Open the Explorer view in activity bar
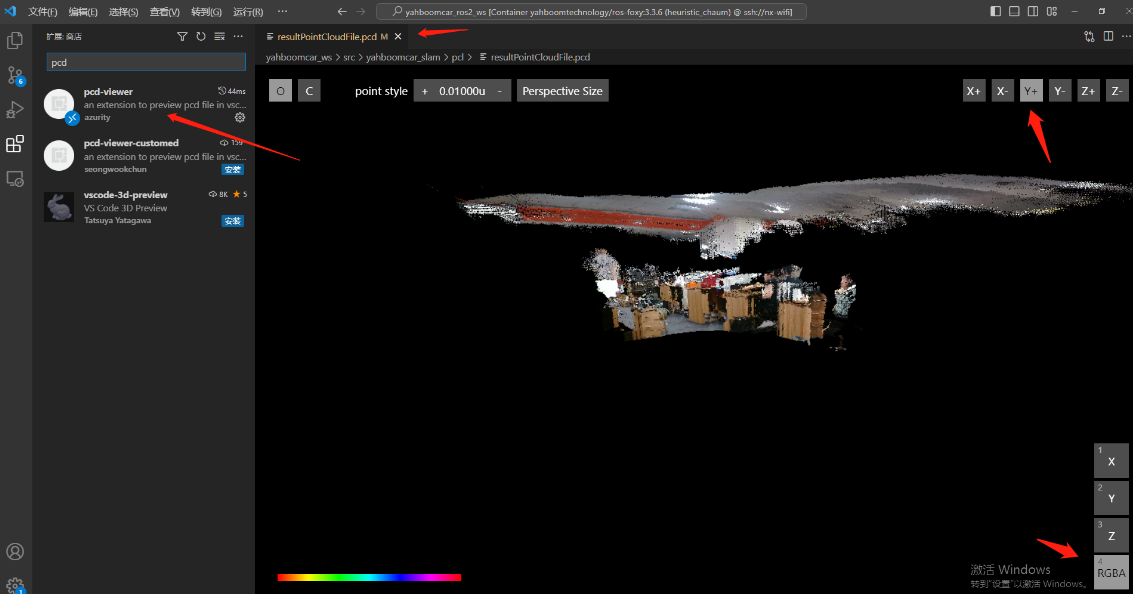 pos(15,41)
